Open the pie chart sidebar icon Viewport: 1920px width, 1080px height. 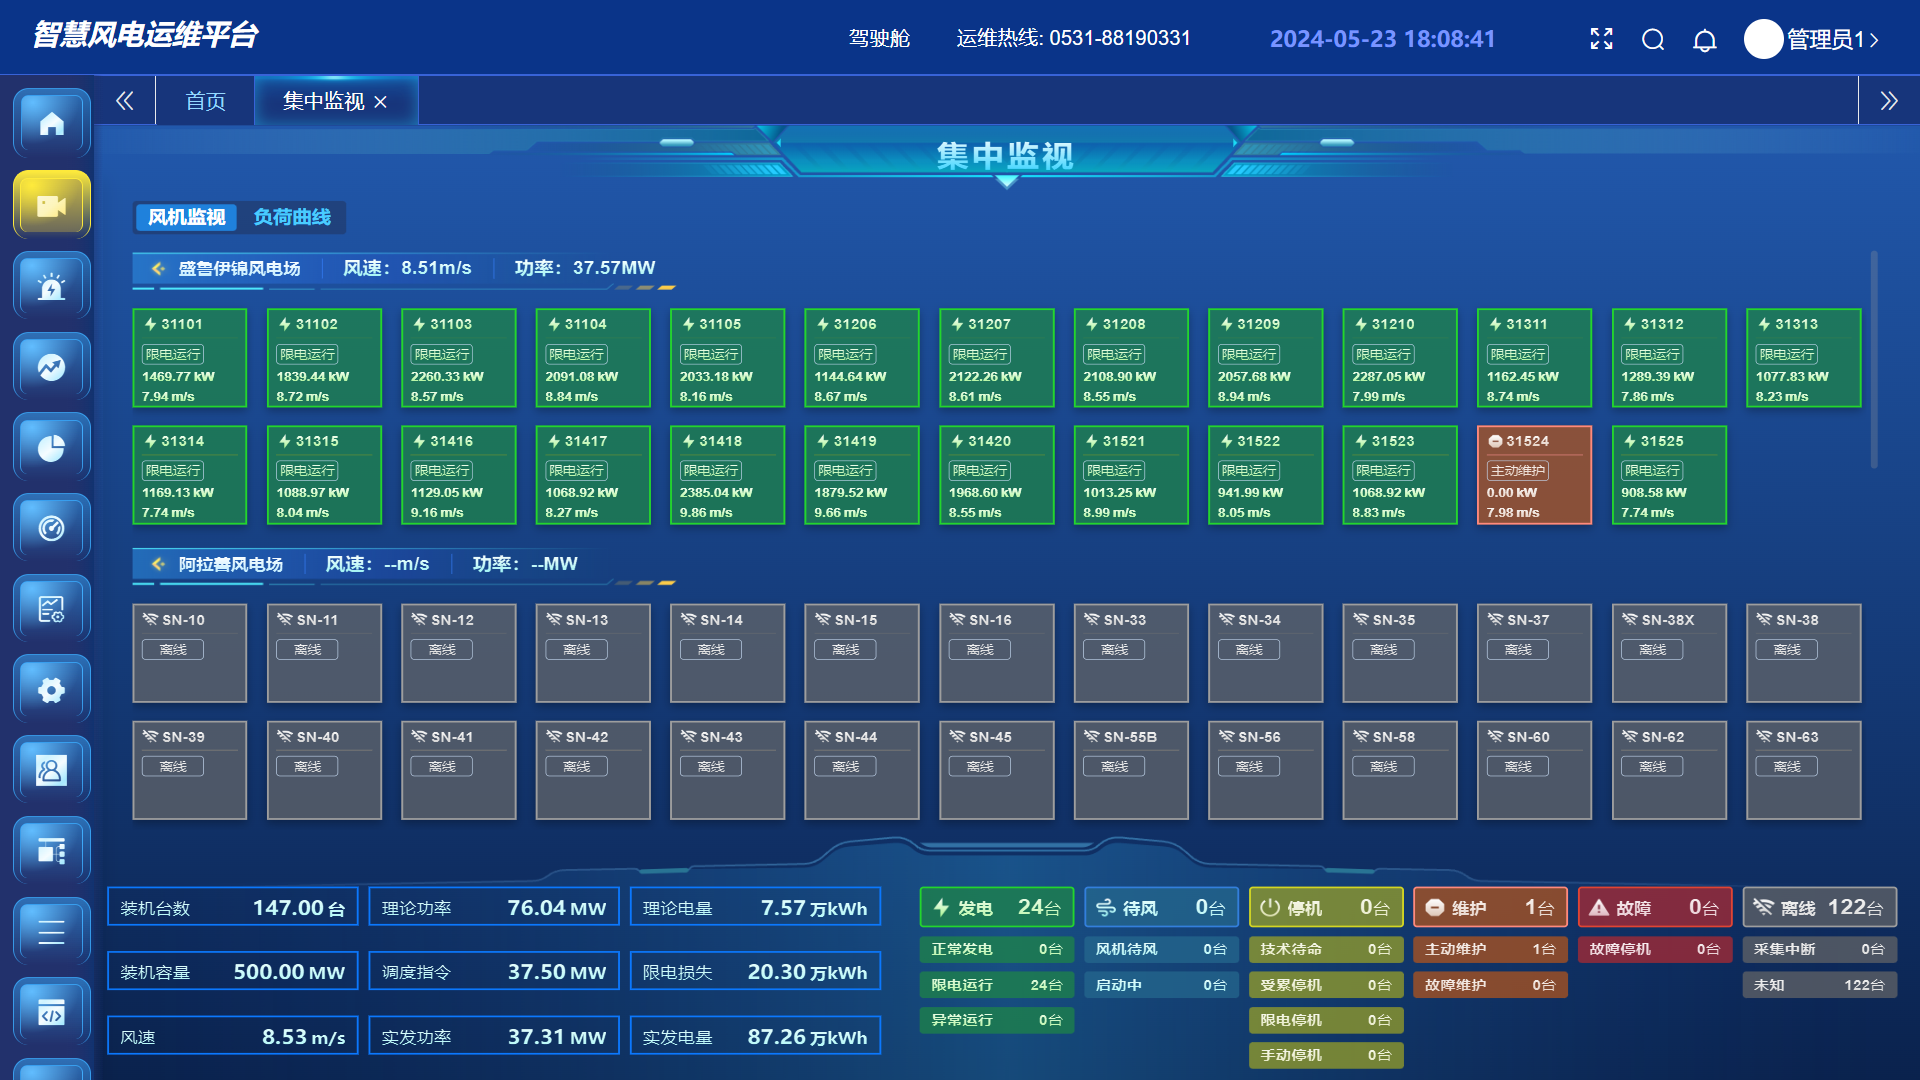(x=51, y=448)
